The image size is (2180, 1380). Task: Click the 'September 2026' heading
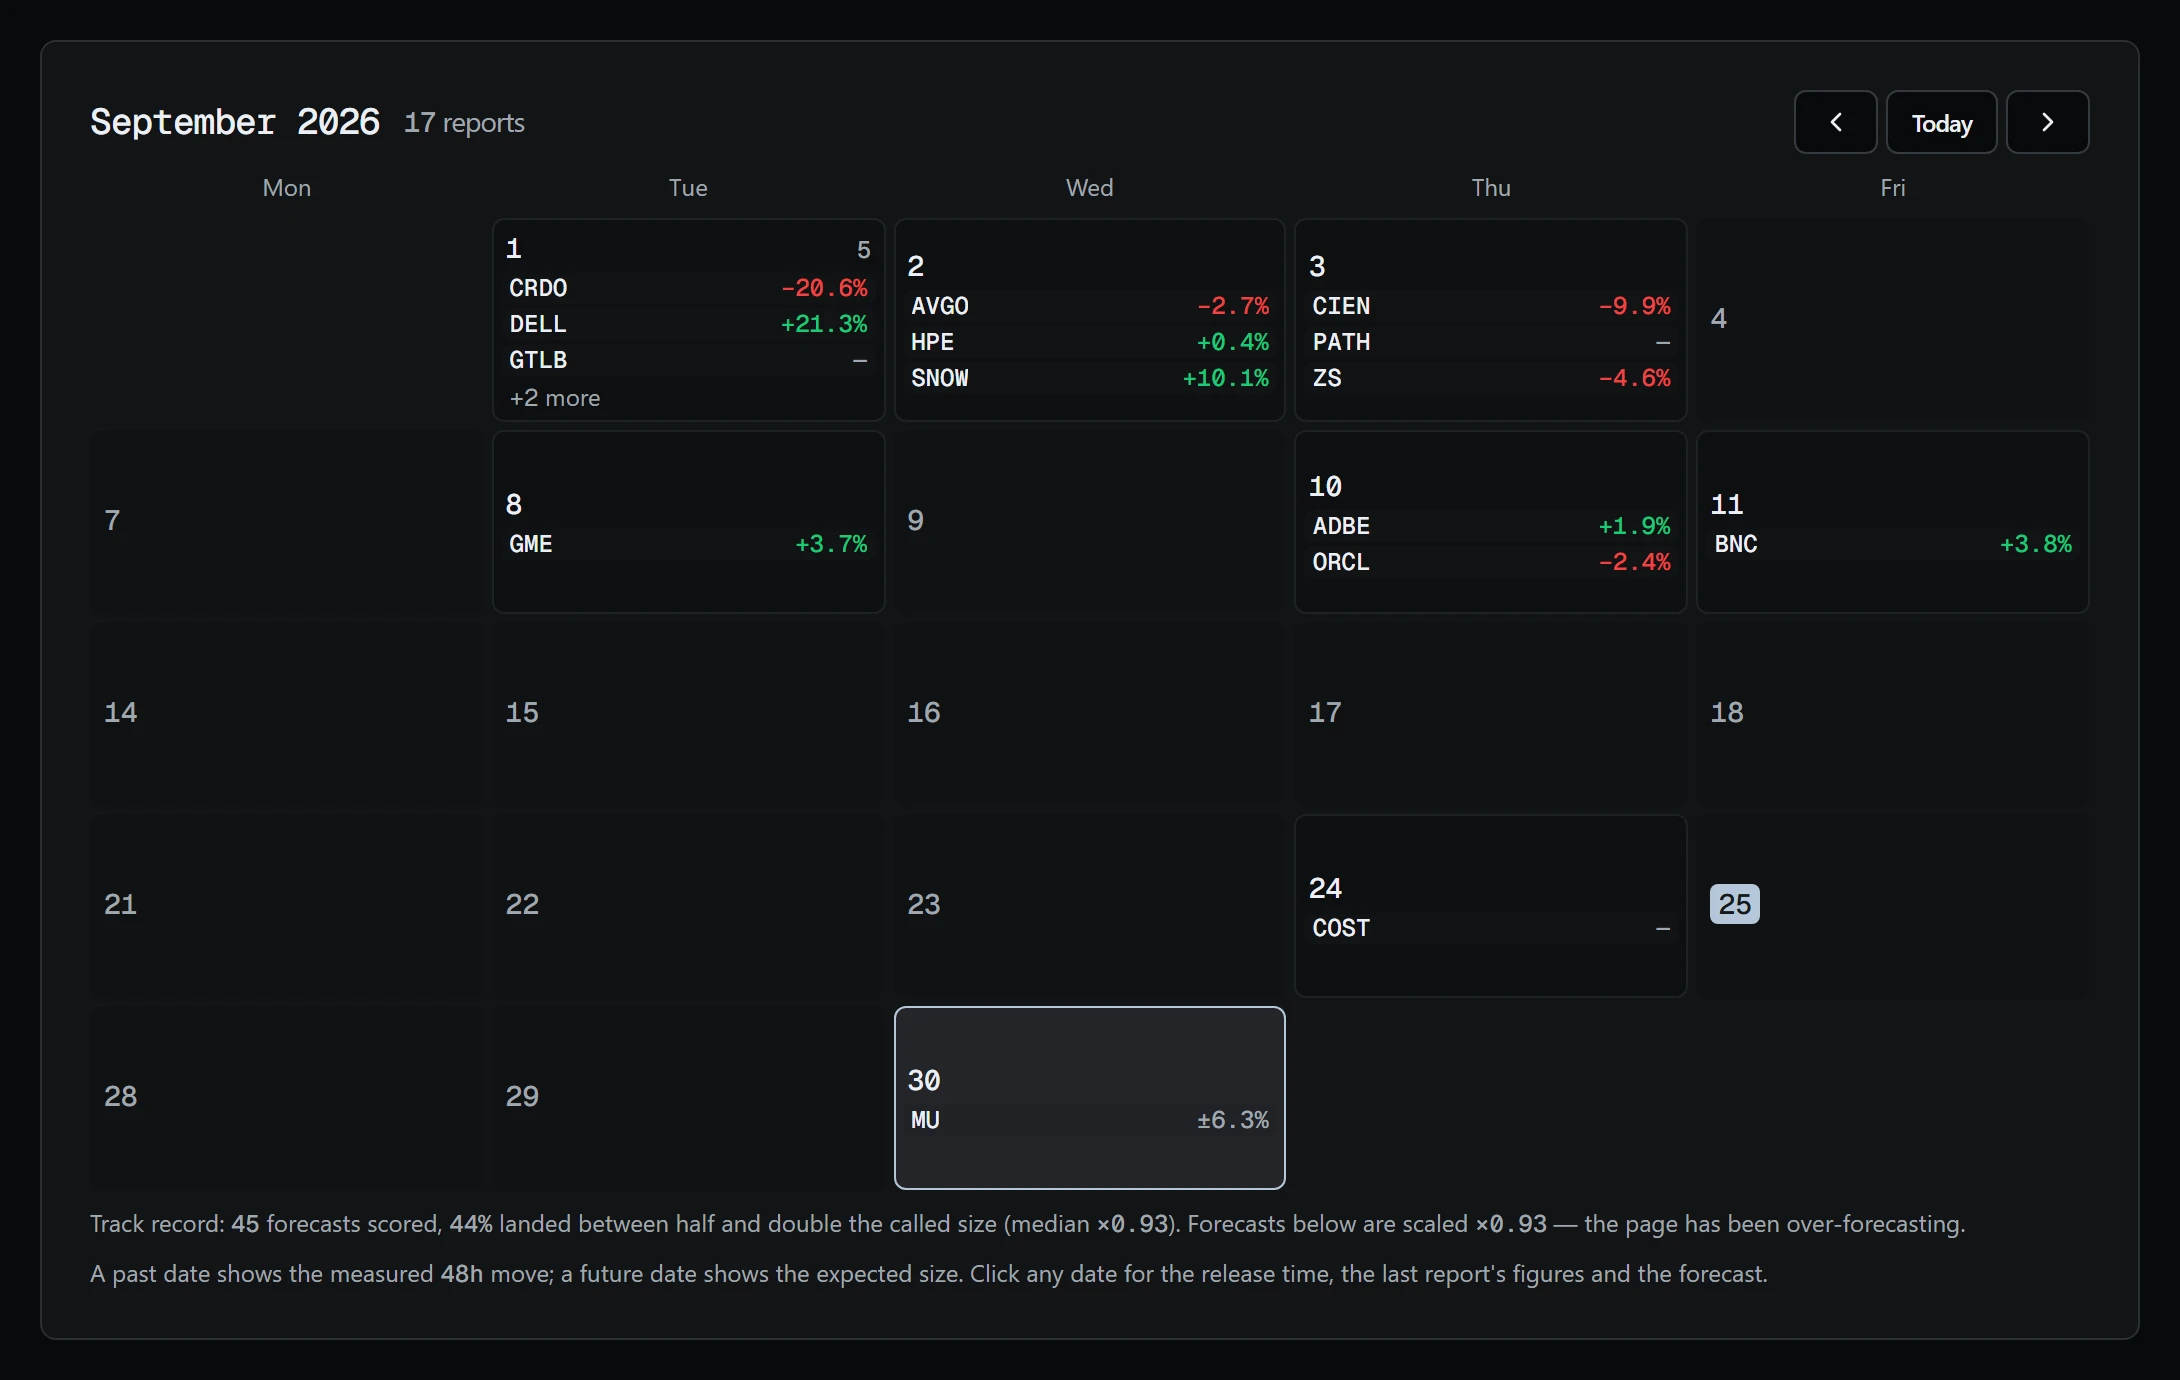[235, 122]
